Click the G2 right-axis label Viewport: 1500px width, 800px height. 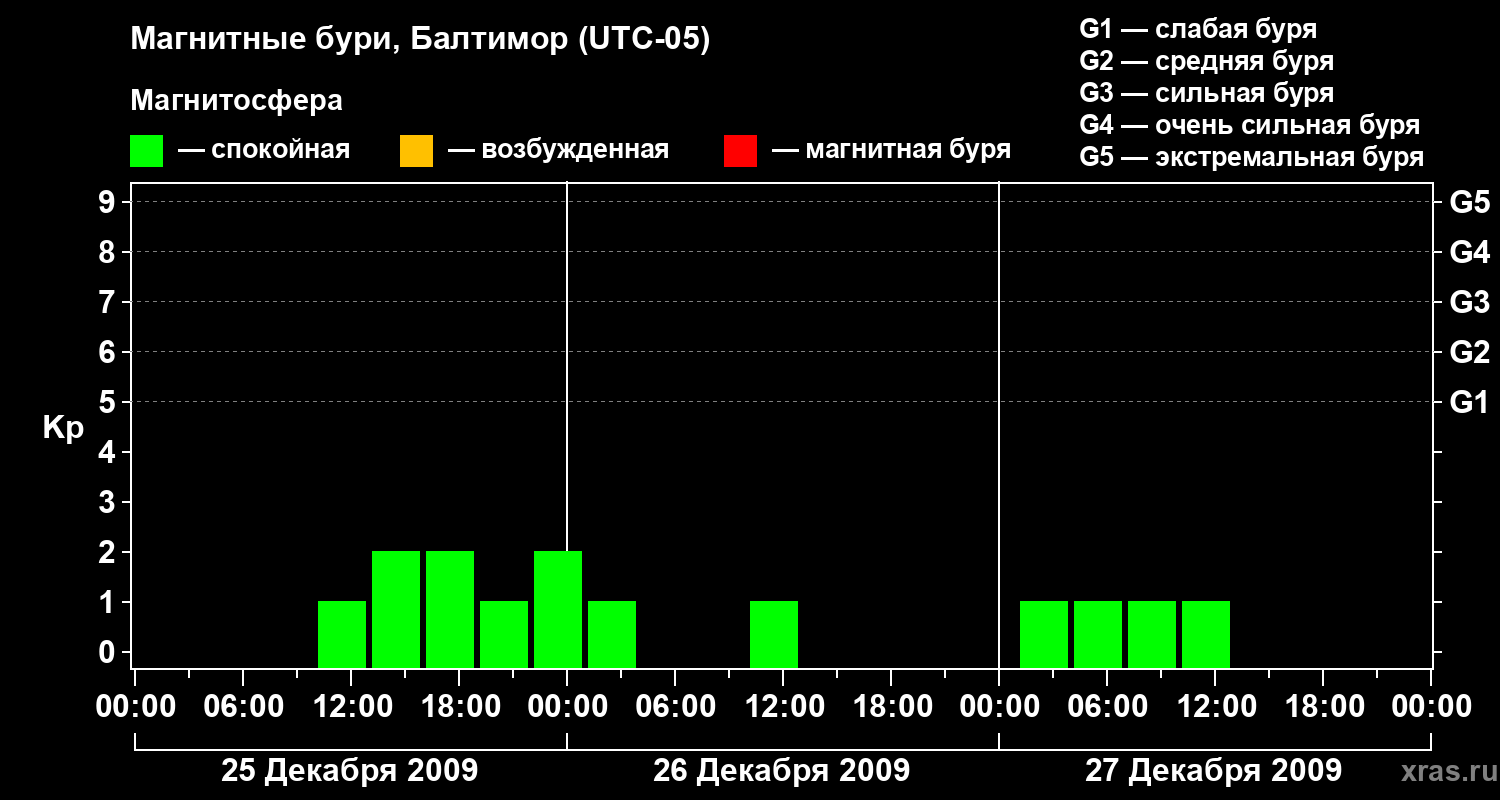tap(1469, 352)
